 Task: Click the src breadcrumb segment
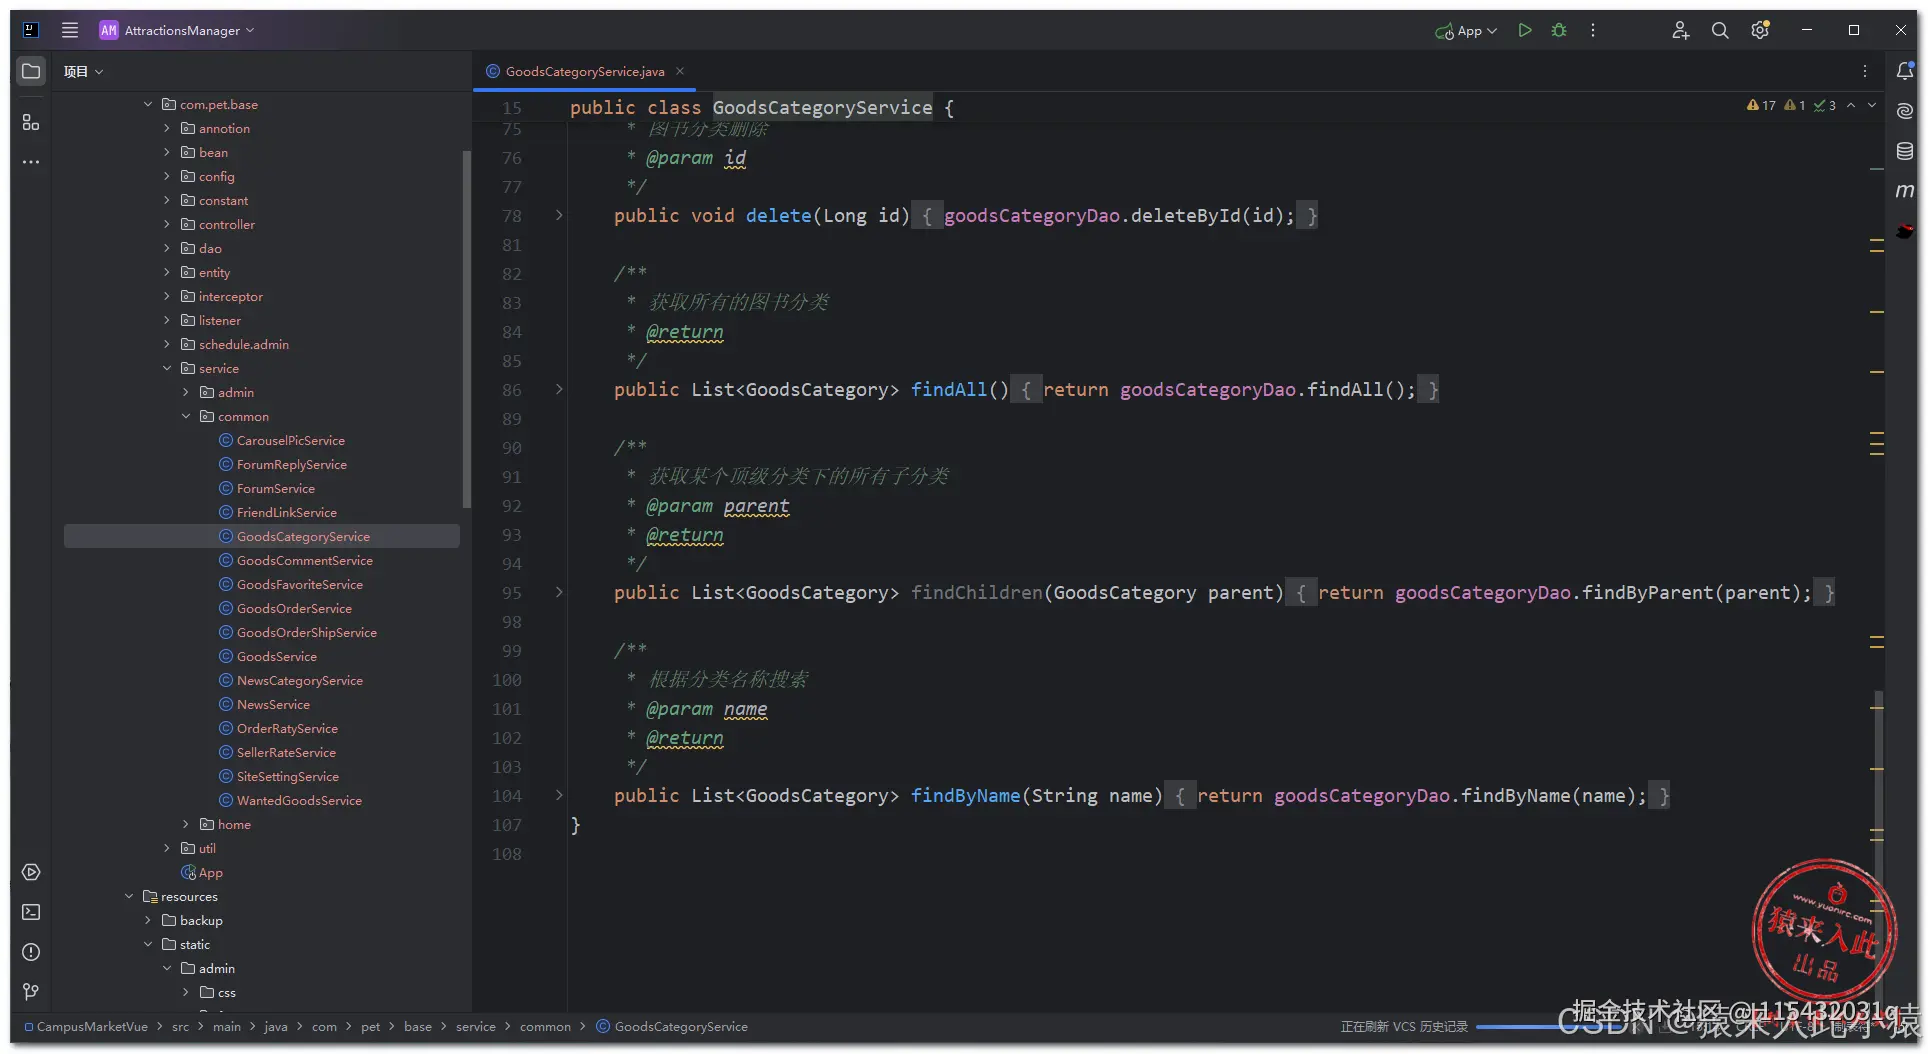180,1026
